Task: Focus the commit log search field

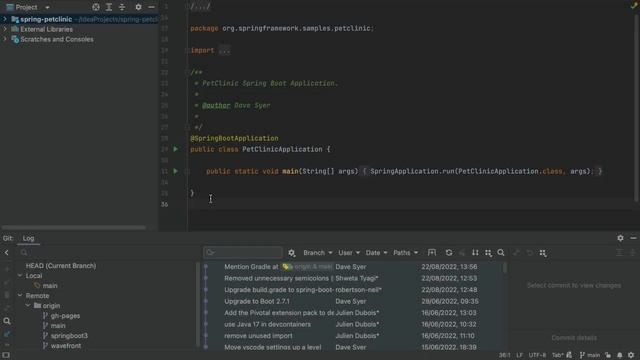Action: (243, 253)
